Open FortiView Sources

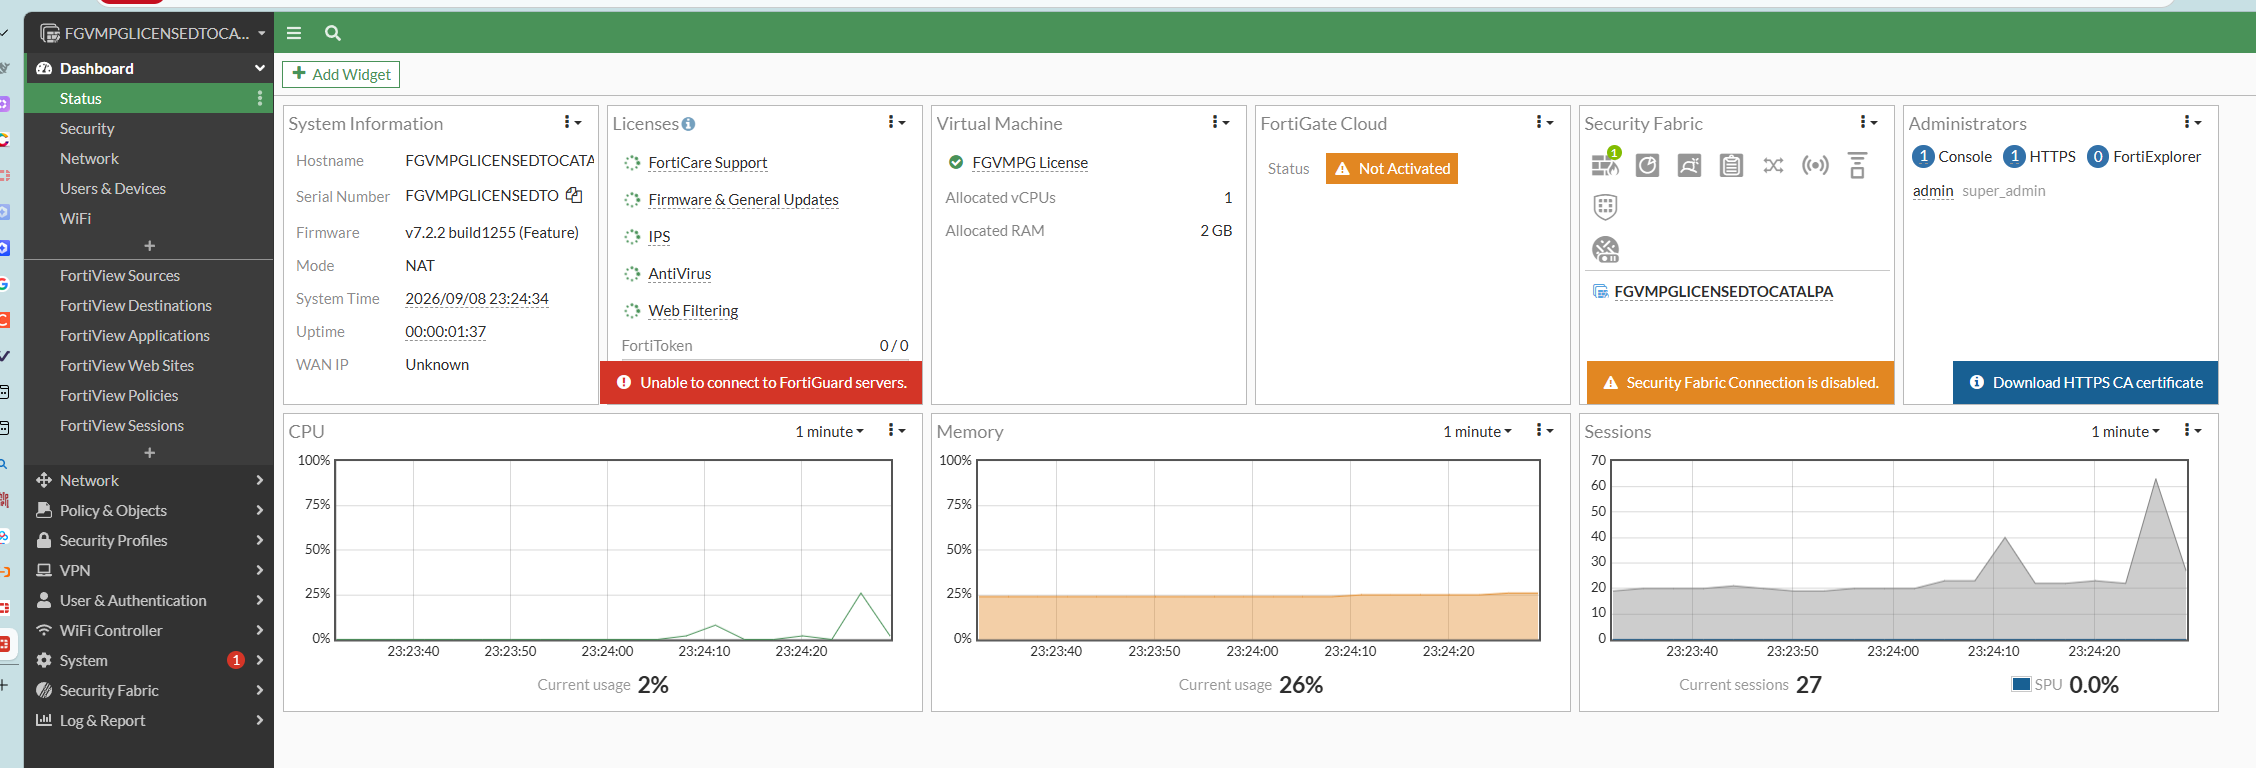(x=120, y=275)
